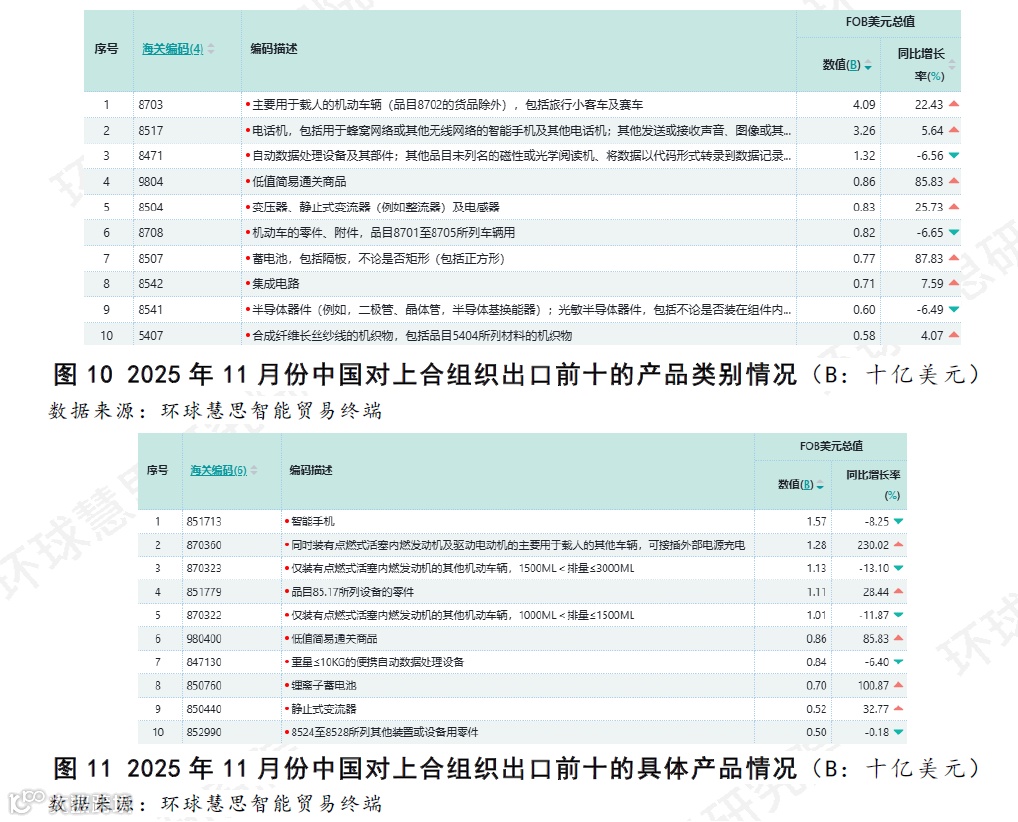Image resolution: width=1018 pixels, height=822 pixels.
Task: Click red up arrow in 8504 row
Action: [x=954, y=206]
